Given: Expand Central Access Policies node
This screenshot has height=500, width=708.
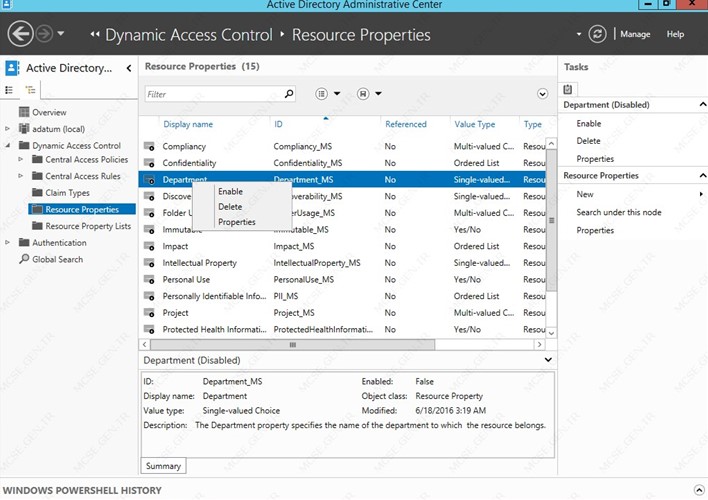Looking at the screenshot, I should (x=20, y=159).
